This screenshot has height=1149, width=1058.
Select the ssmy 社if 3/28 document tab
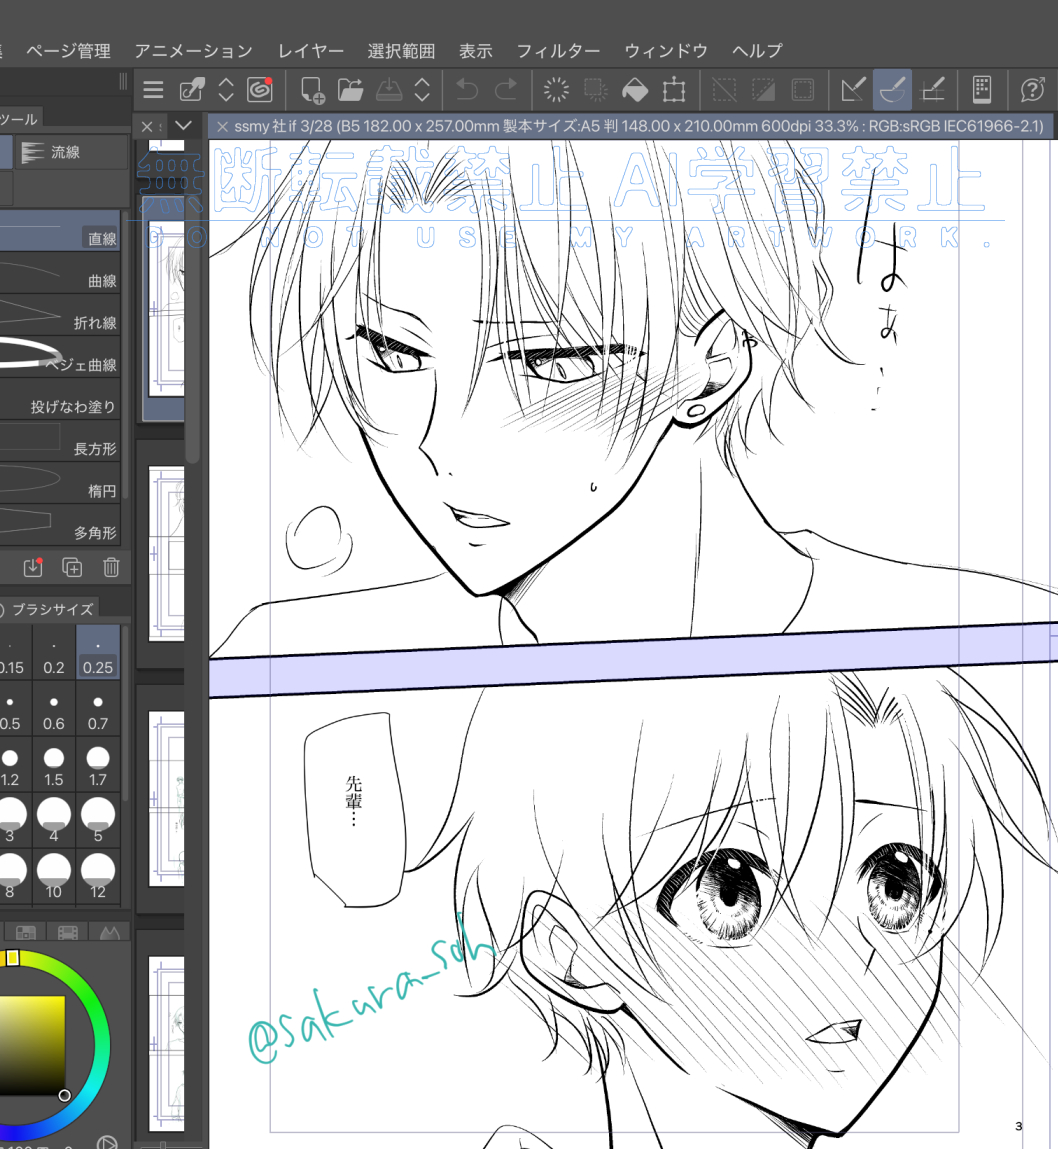(x=631, y=126)
